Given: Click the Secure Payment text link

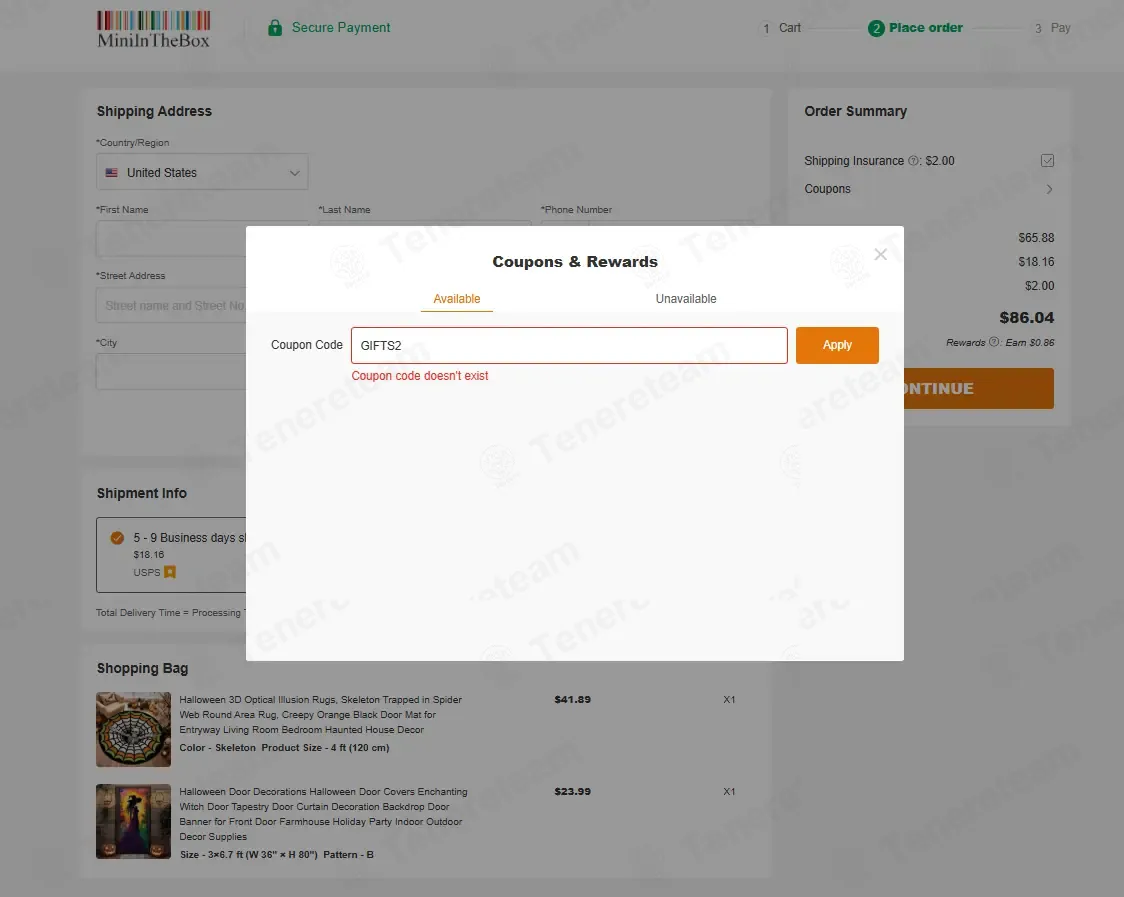Looking at the screenshot, I should 341,28.
